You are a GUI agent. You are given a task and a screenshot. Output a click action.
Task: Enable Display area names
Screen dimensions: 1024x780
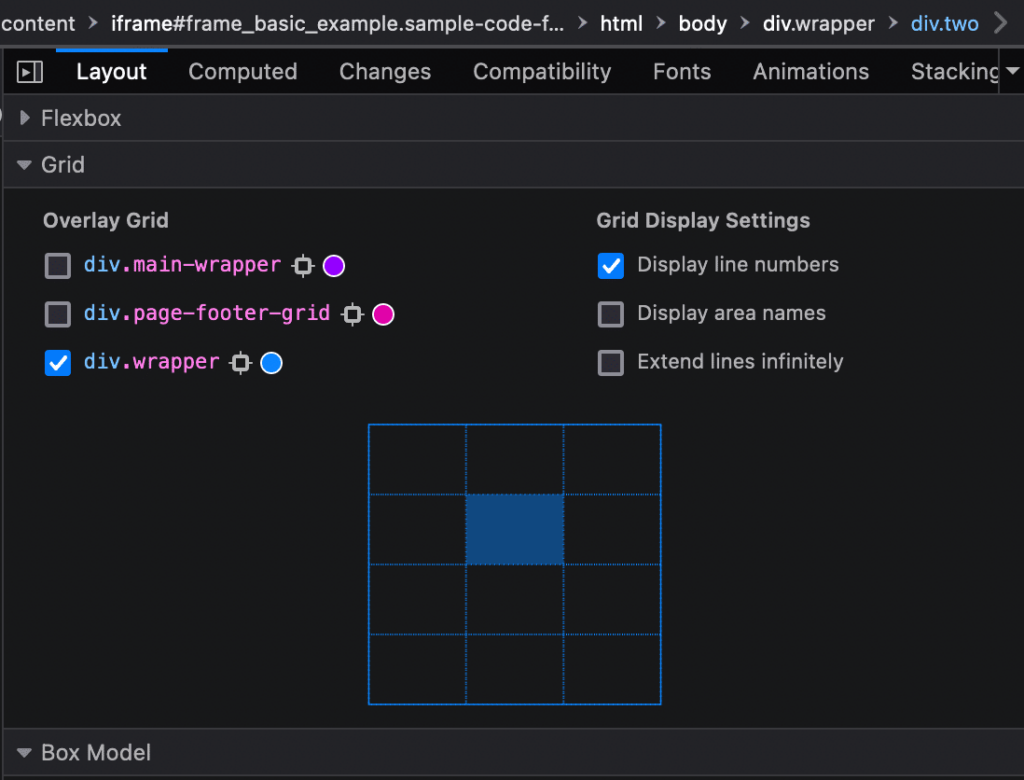click(610, 314)
